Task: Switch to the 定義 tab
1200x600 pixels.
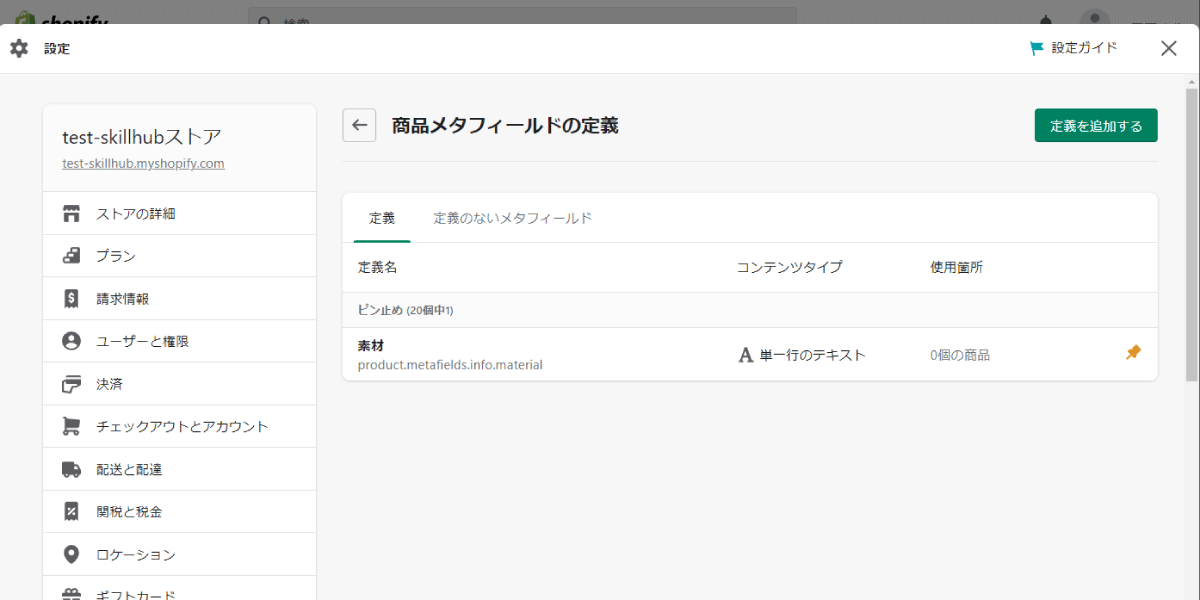Action: point(382,218)
